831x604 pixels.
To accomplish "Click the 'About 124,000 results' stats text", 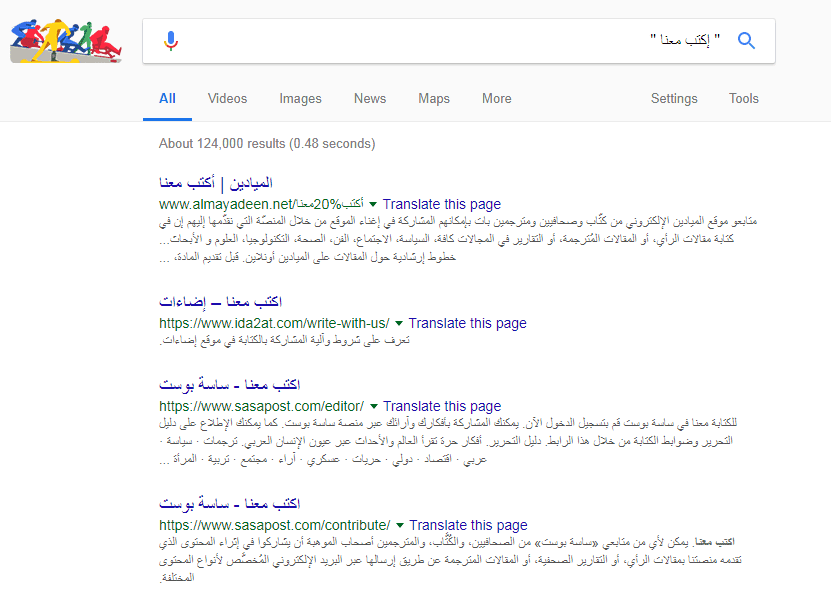I will point(267,144).
